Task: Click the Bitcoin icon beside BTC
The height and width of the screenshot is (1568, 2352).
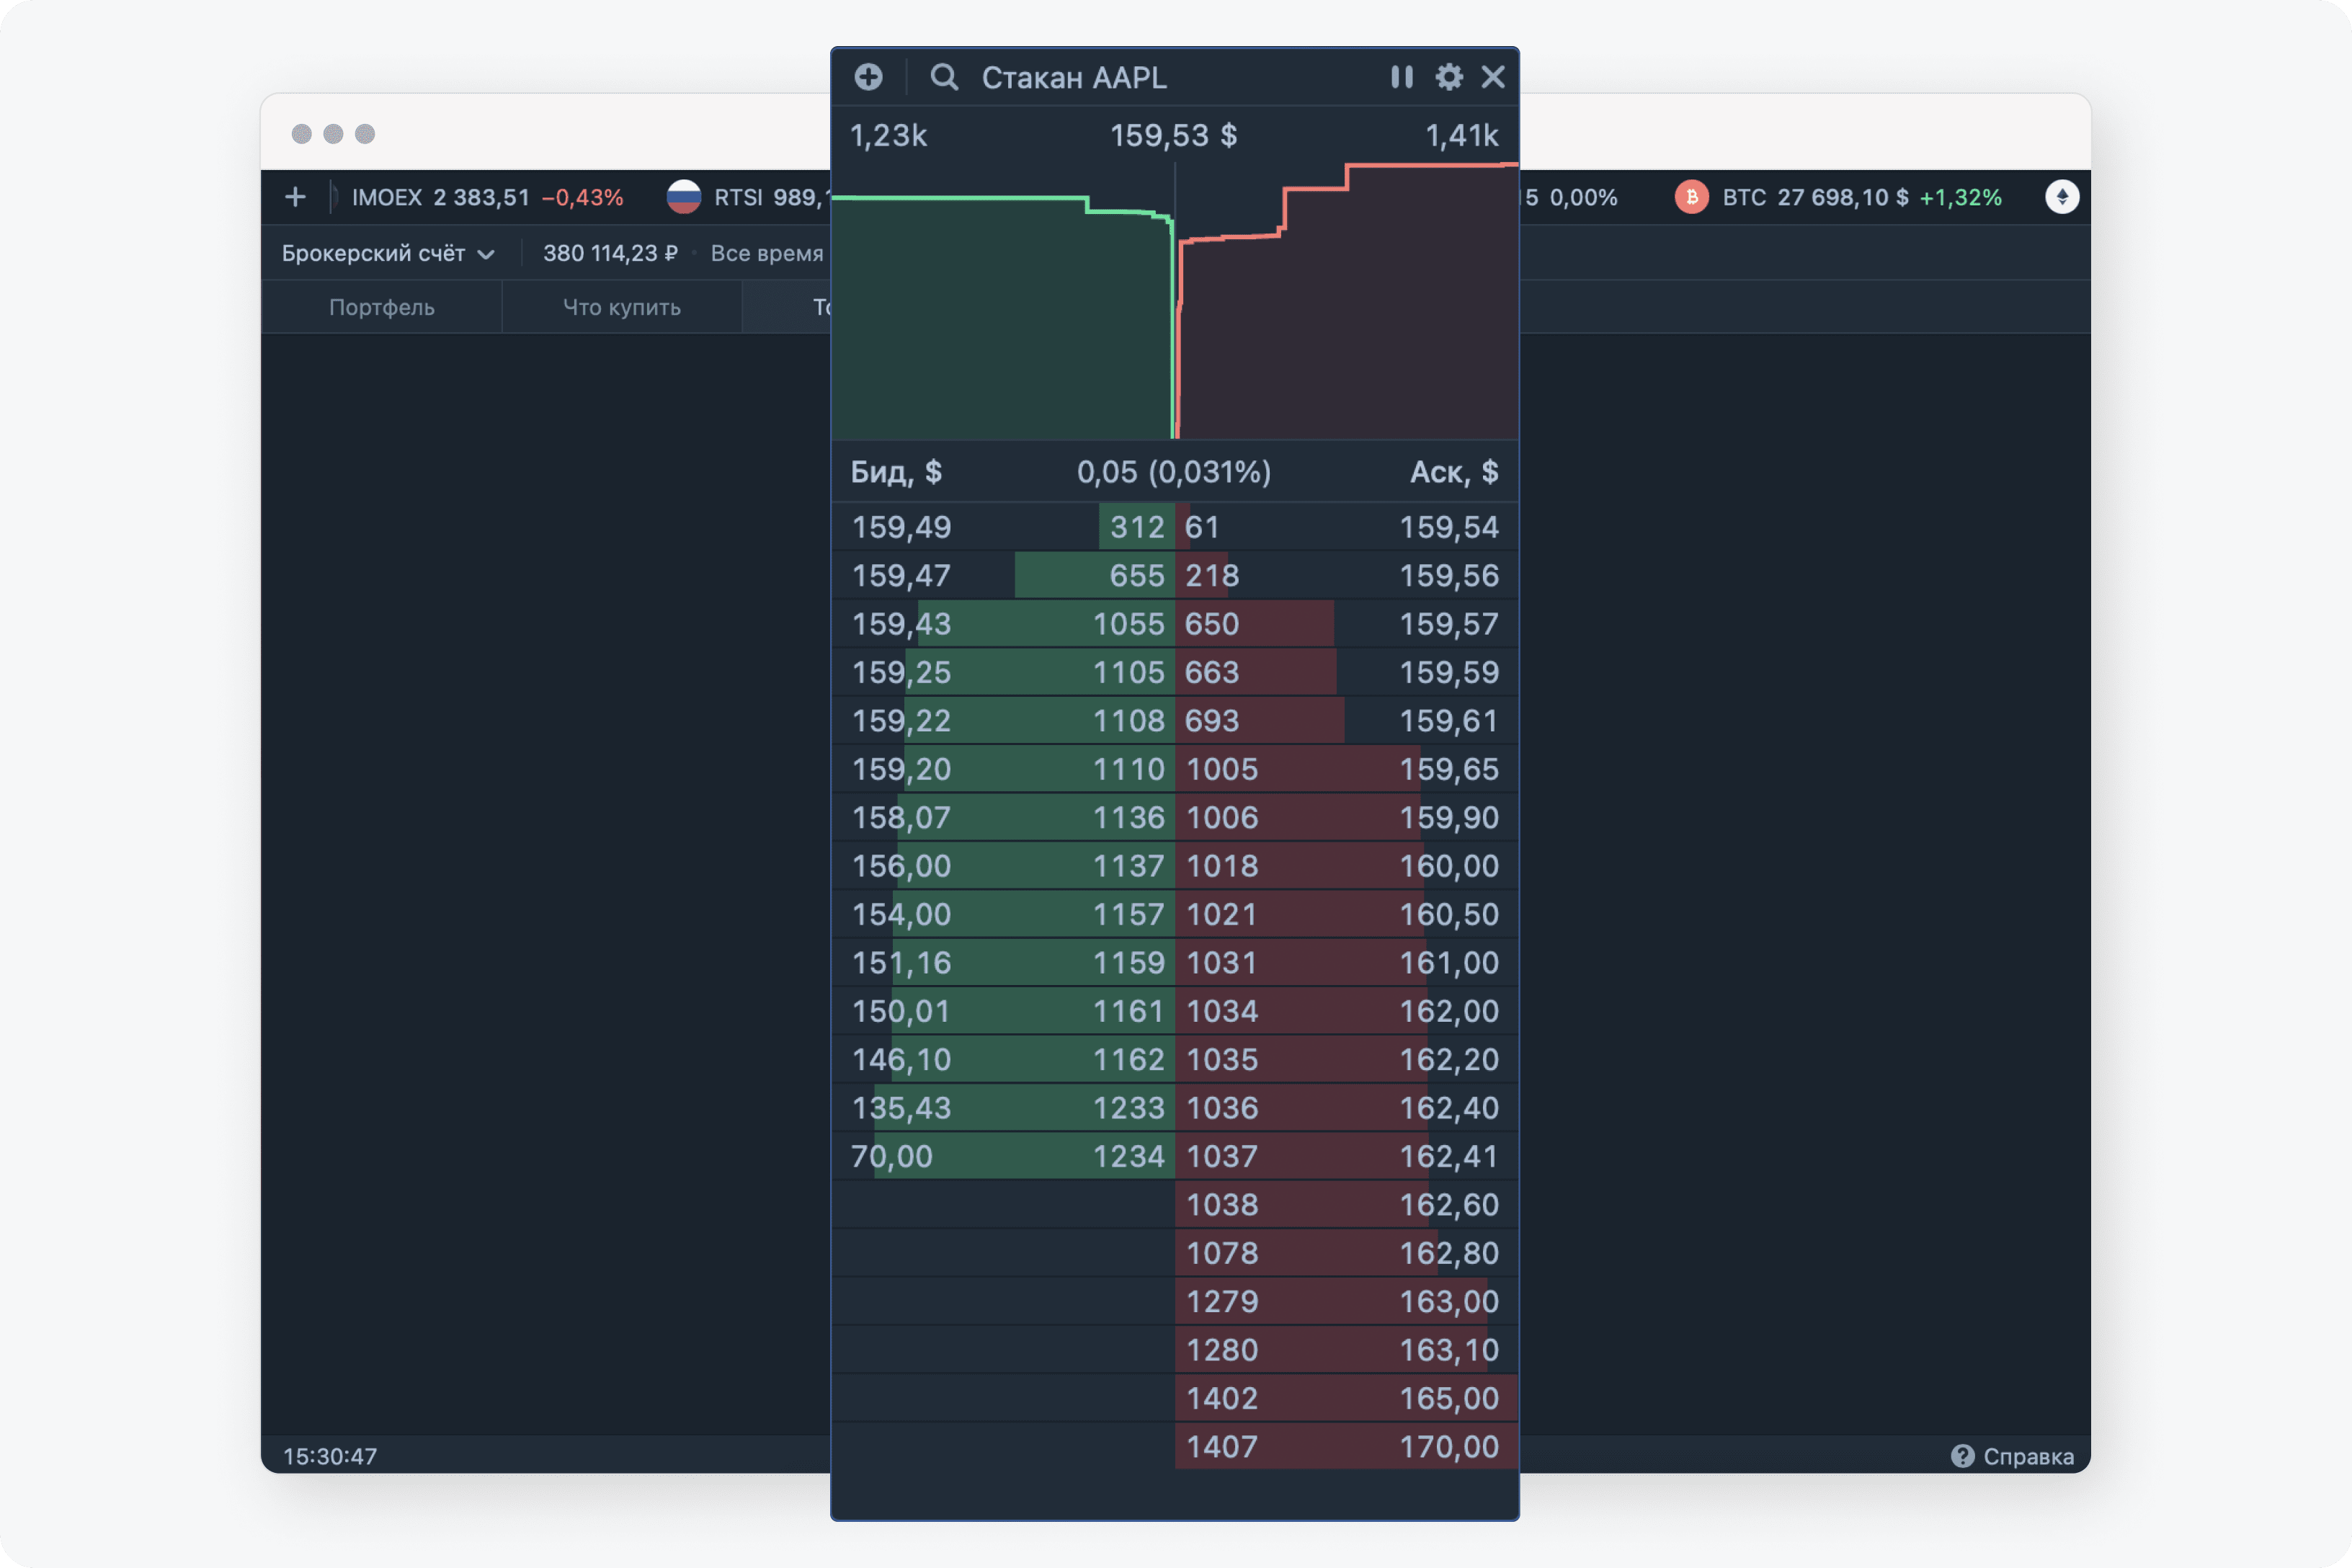Action: click(x=1692, y=197)
